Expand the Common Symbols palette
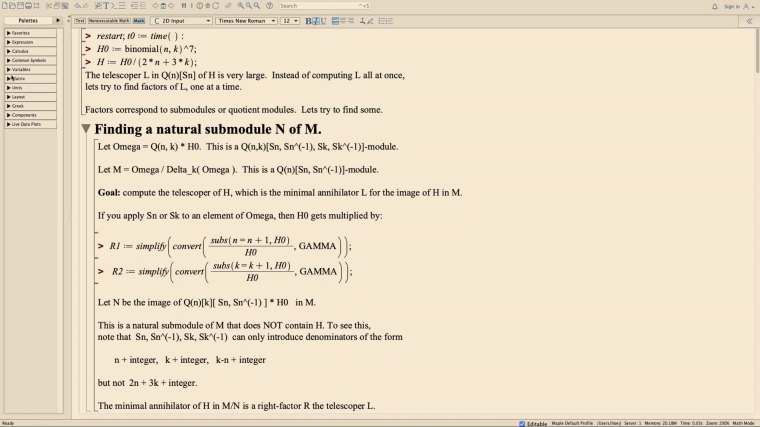 point(31,60)
